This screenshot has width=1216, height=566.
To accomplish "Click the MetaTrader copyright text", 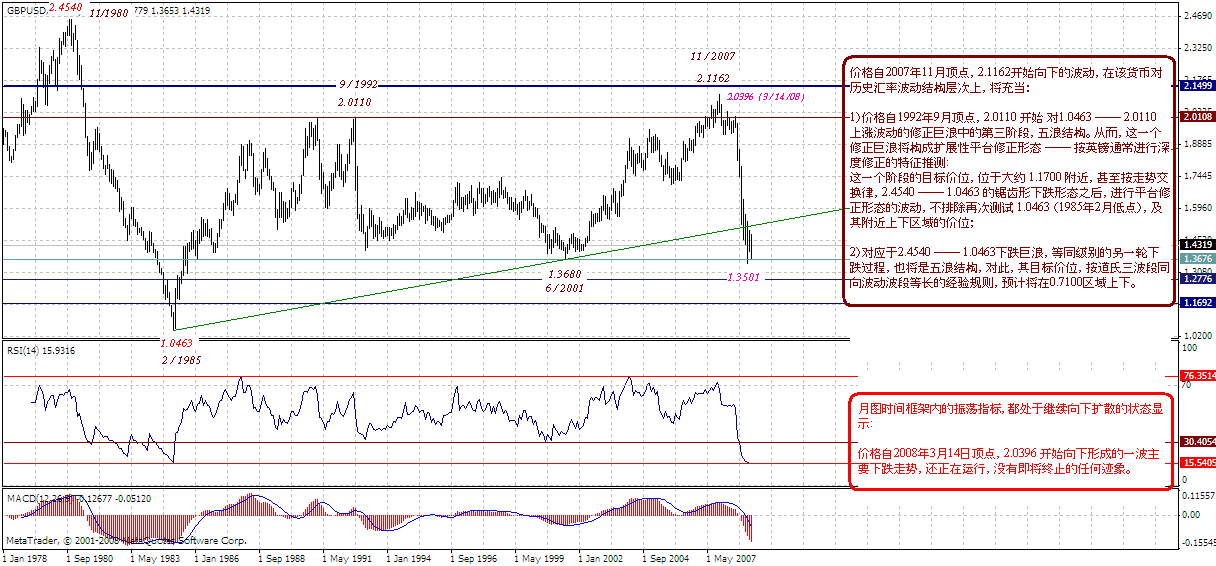I will pyautogui.click(x=128, y=540).
